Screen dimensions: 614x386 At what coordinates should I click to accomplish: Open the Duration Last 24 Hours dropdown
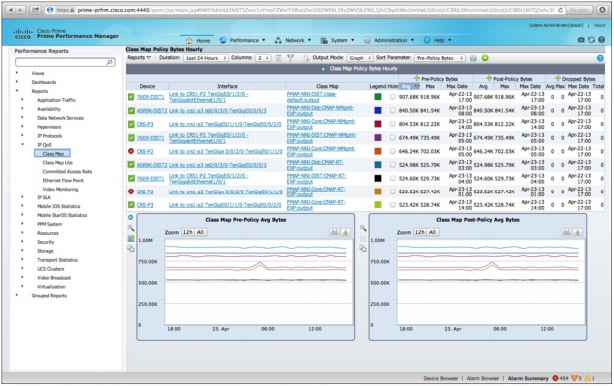pyautogui.click(x=206, y=58)
